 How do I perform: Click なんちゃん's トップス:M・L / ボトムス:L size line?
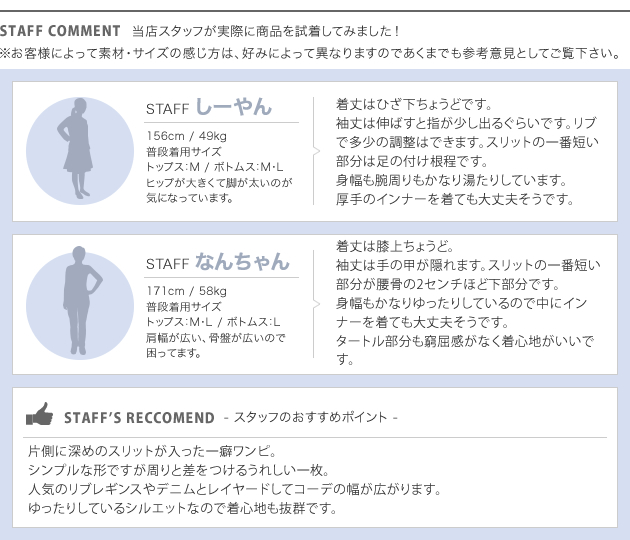point(213,322)
